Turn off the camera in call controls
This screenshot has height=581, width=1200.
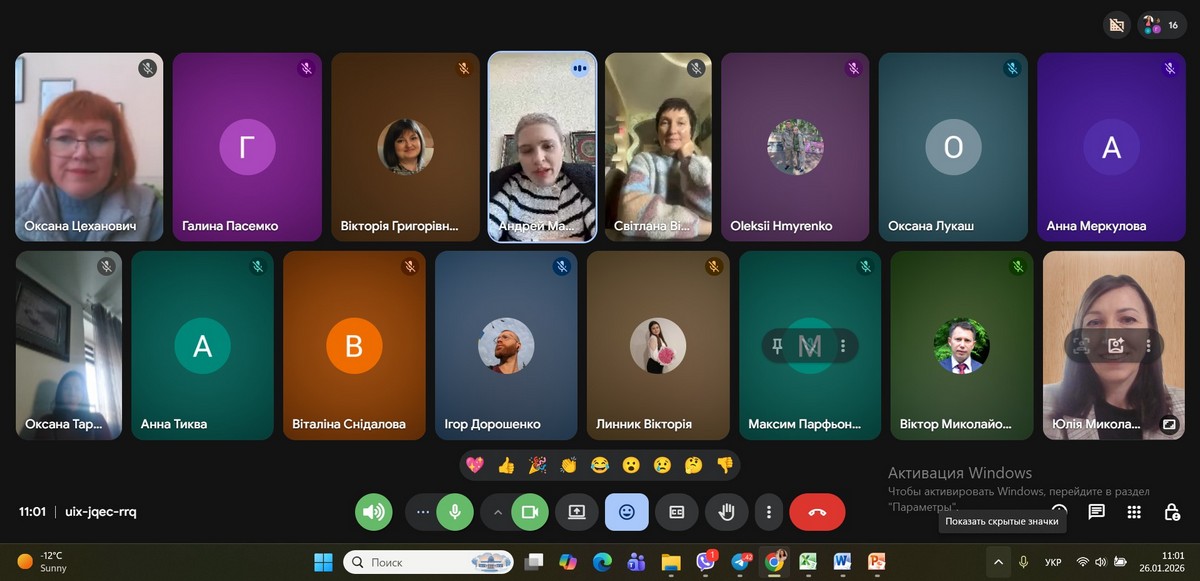click(x=530, y=512)
